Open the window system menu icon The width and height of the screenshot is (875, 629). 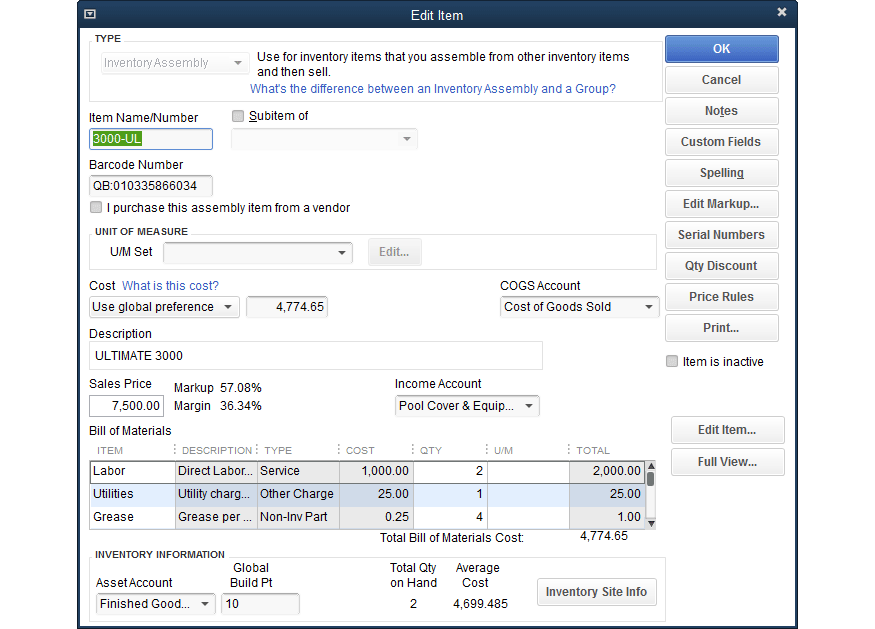click(x=90, y=14)
